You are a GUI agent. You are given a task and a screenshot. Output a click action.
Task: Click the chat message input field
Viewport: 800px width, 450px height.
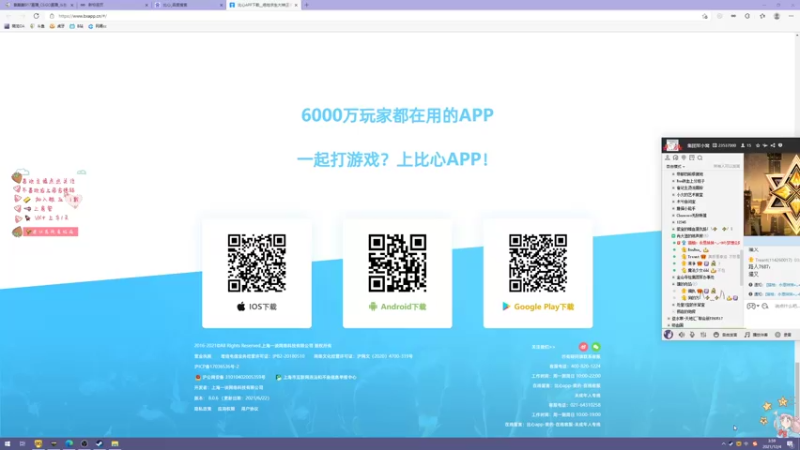pyautogui.click(x=786, y=306)
